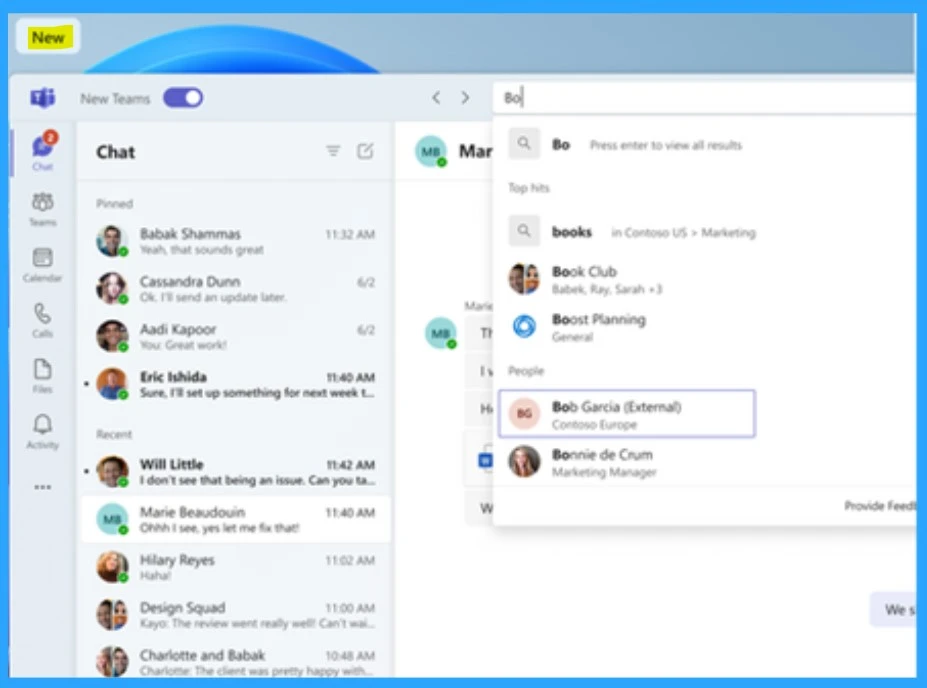Image resolution: width=927 pixels, height=688 pixels.
Task: Click the 'Top hits' heading in results
Action: pyautogui.click(x=529, y=188)
